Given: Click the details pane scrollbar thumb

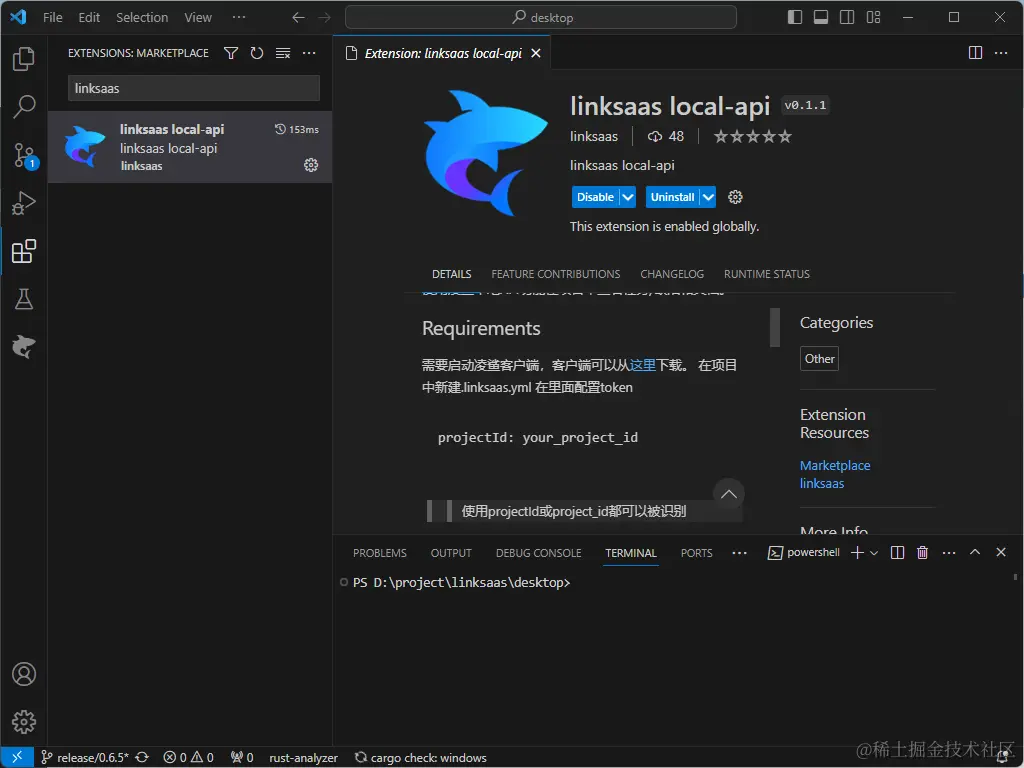Looking at the screenshot, I should point(775,327).
